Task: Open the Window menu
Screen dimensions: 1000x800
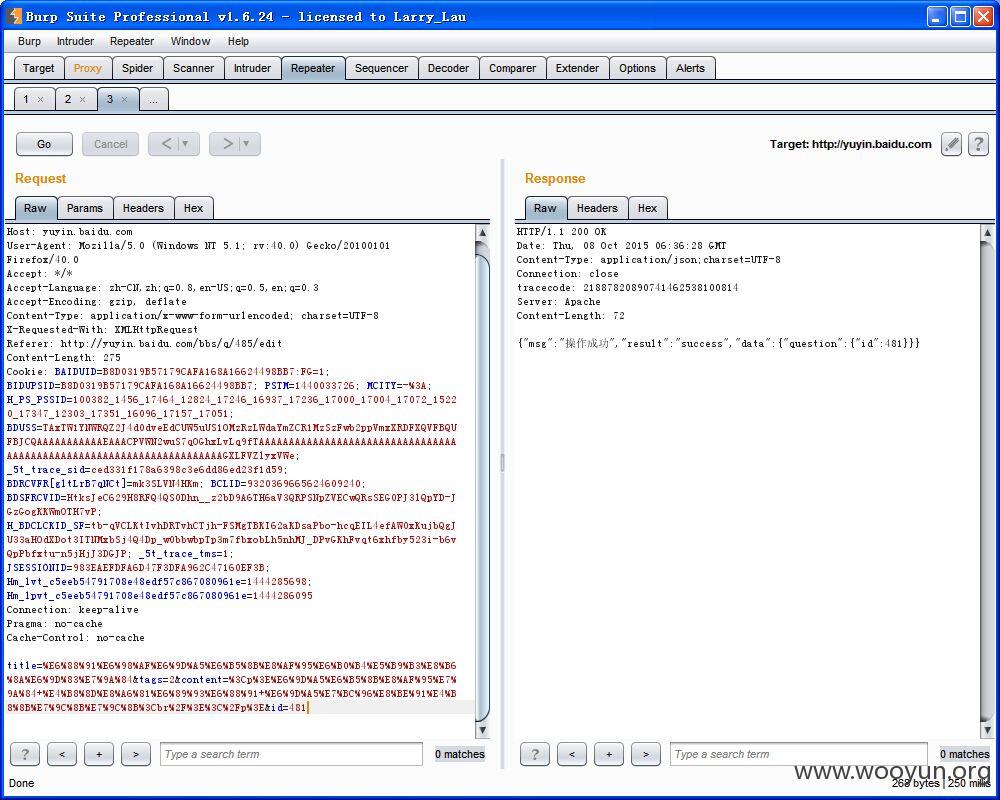Action: coord(190,41)
